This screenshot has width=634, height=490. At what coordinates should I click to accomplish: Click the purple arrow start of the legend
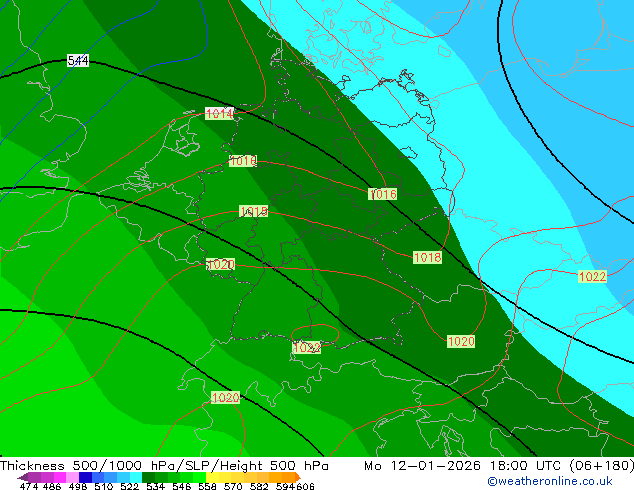pos(23,477)
